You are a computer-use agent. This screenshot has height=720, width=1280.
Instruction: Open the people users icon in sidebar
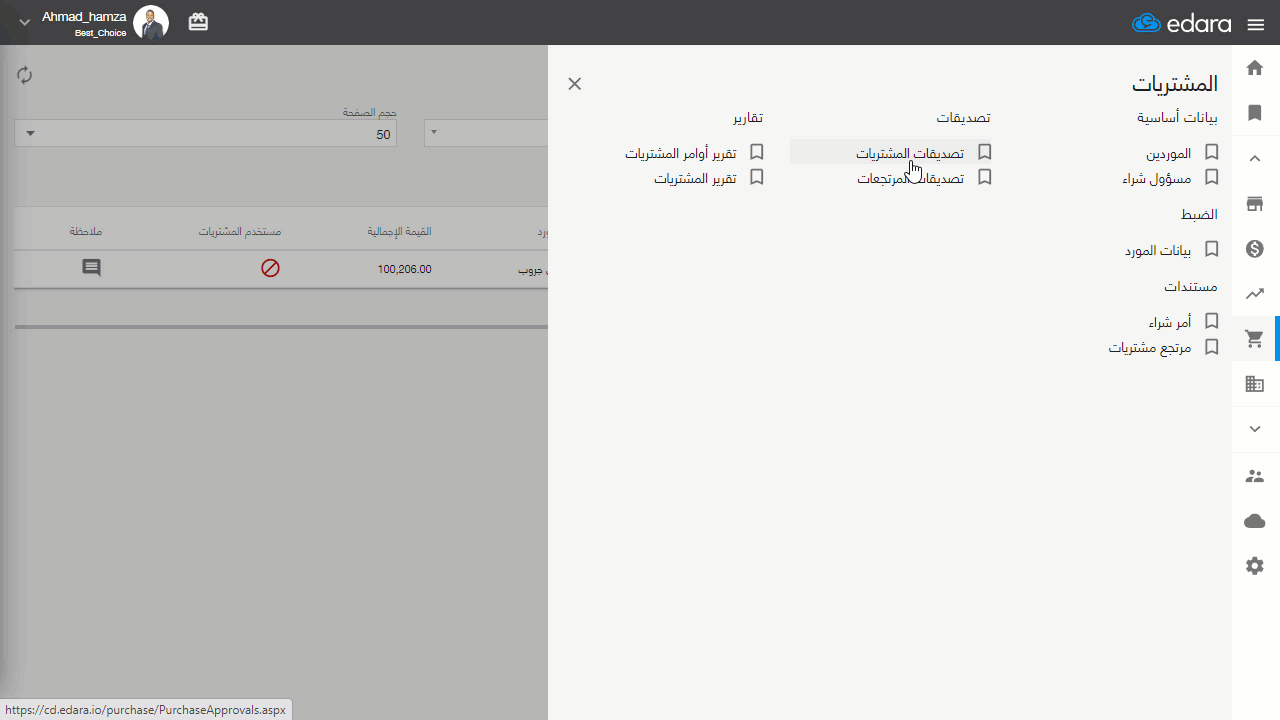pos(1255,476)
